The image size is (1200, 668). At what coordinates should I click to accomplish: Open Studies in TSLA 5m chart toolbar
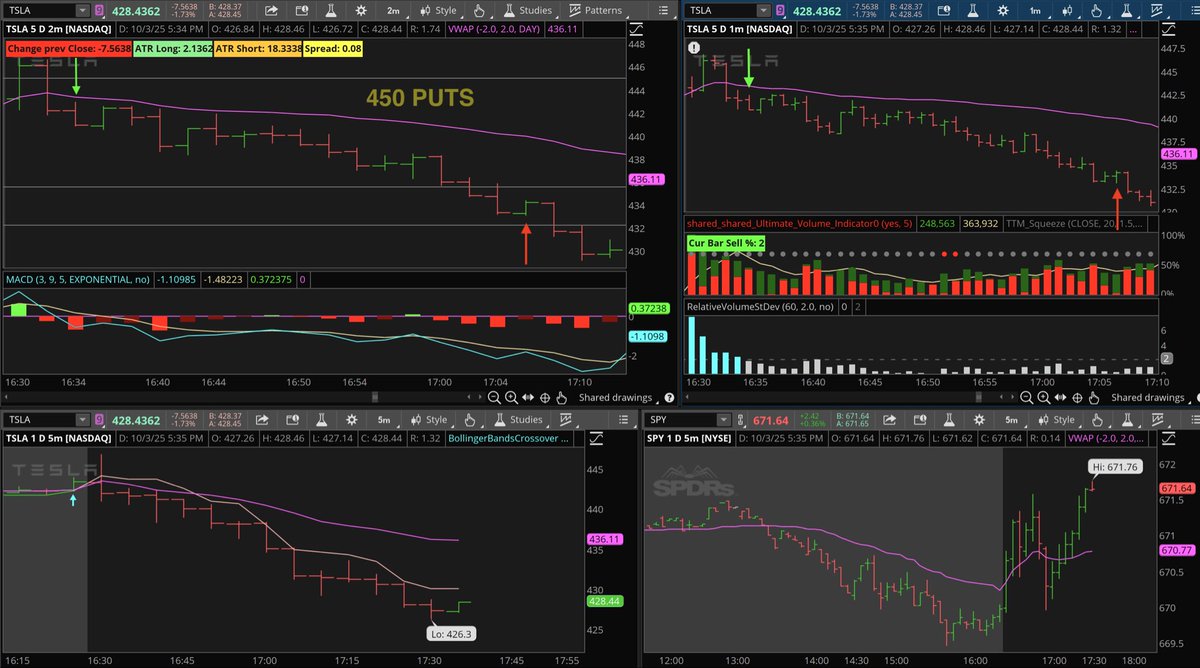(518, 420)
